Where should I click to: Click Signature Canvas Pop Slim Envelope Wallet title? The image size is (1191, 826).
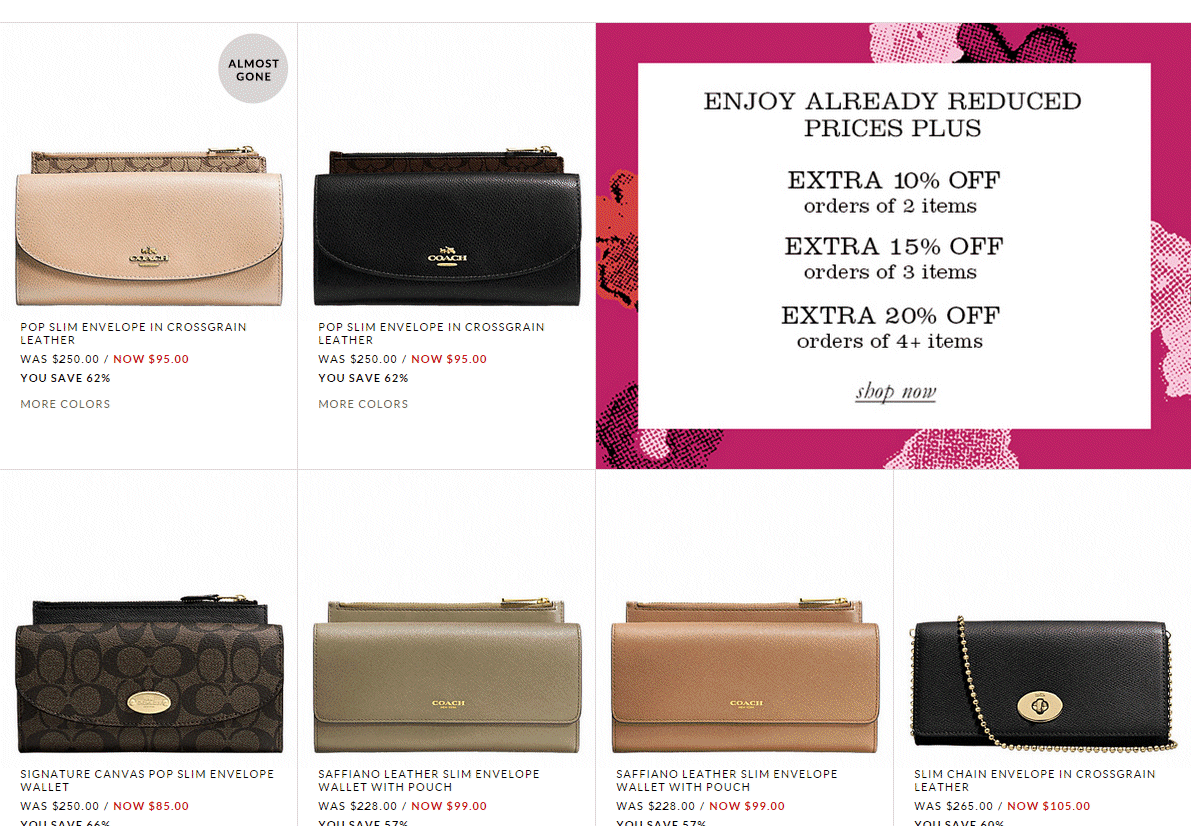147,780
